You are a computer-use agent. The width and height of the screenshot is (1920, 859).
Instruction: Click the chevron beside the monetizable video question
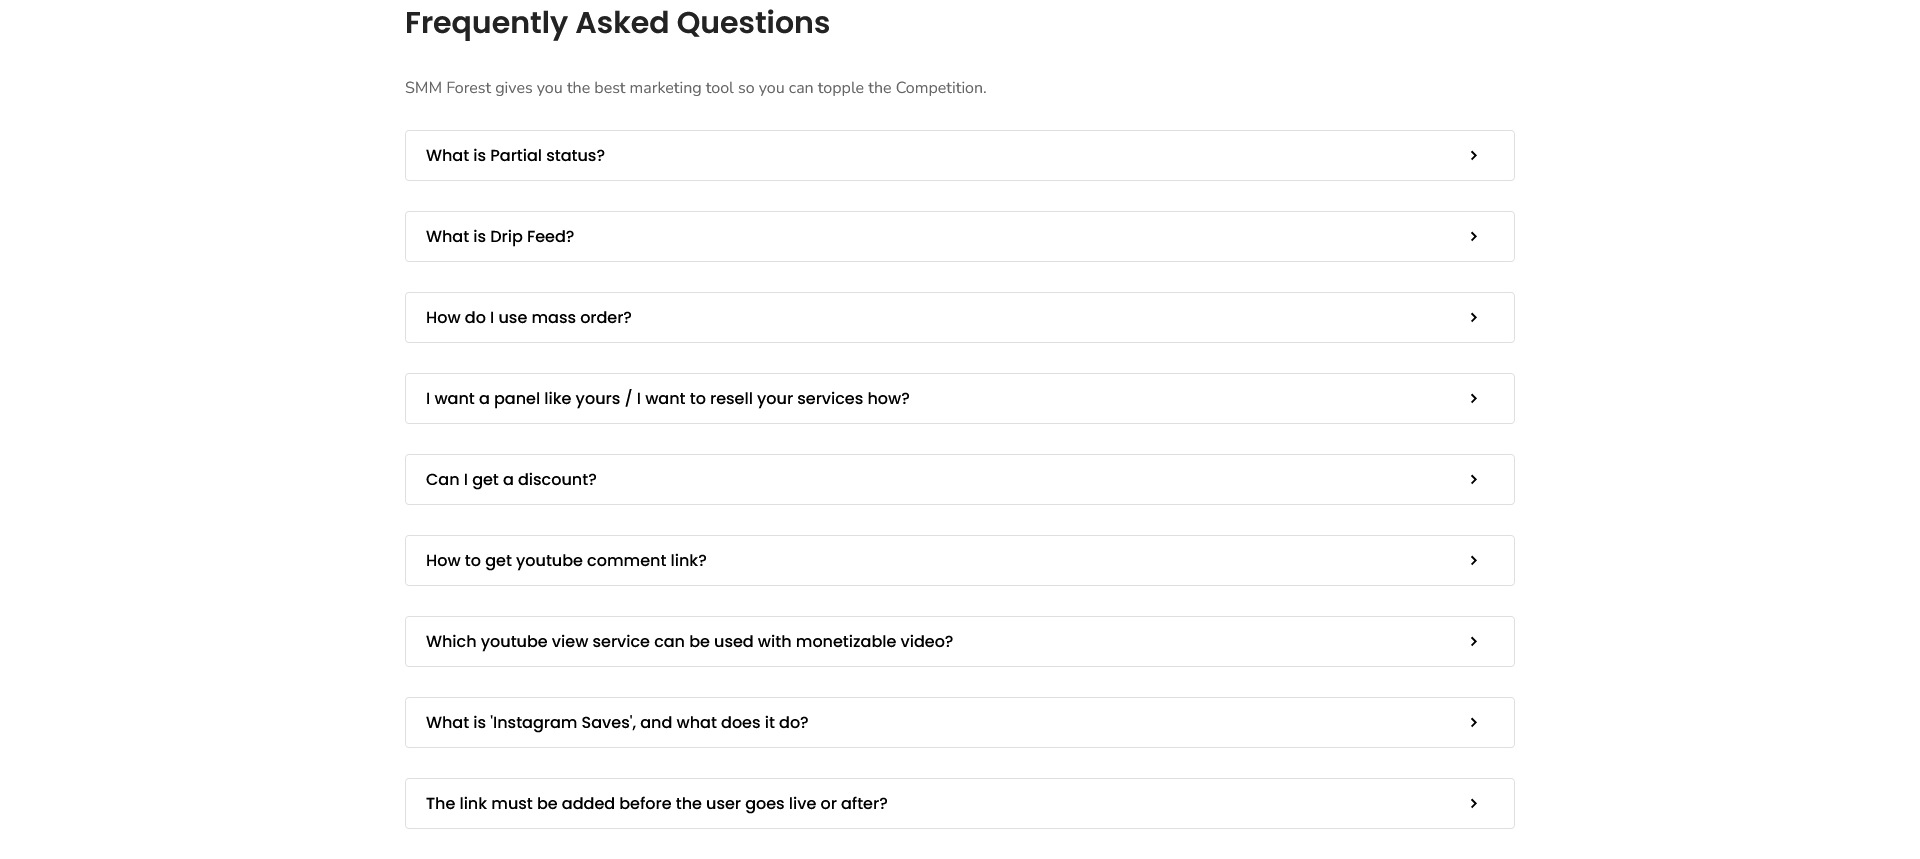point(1473,641)
